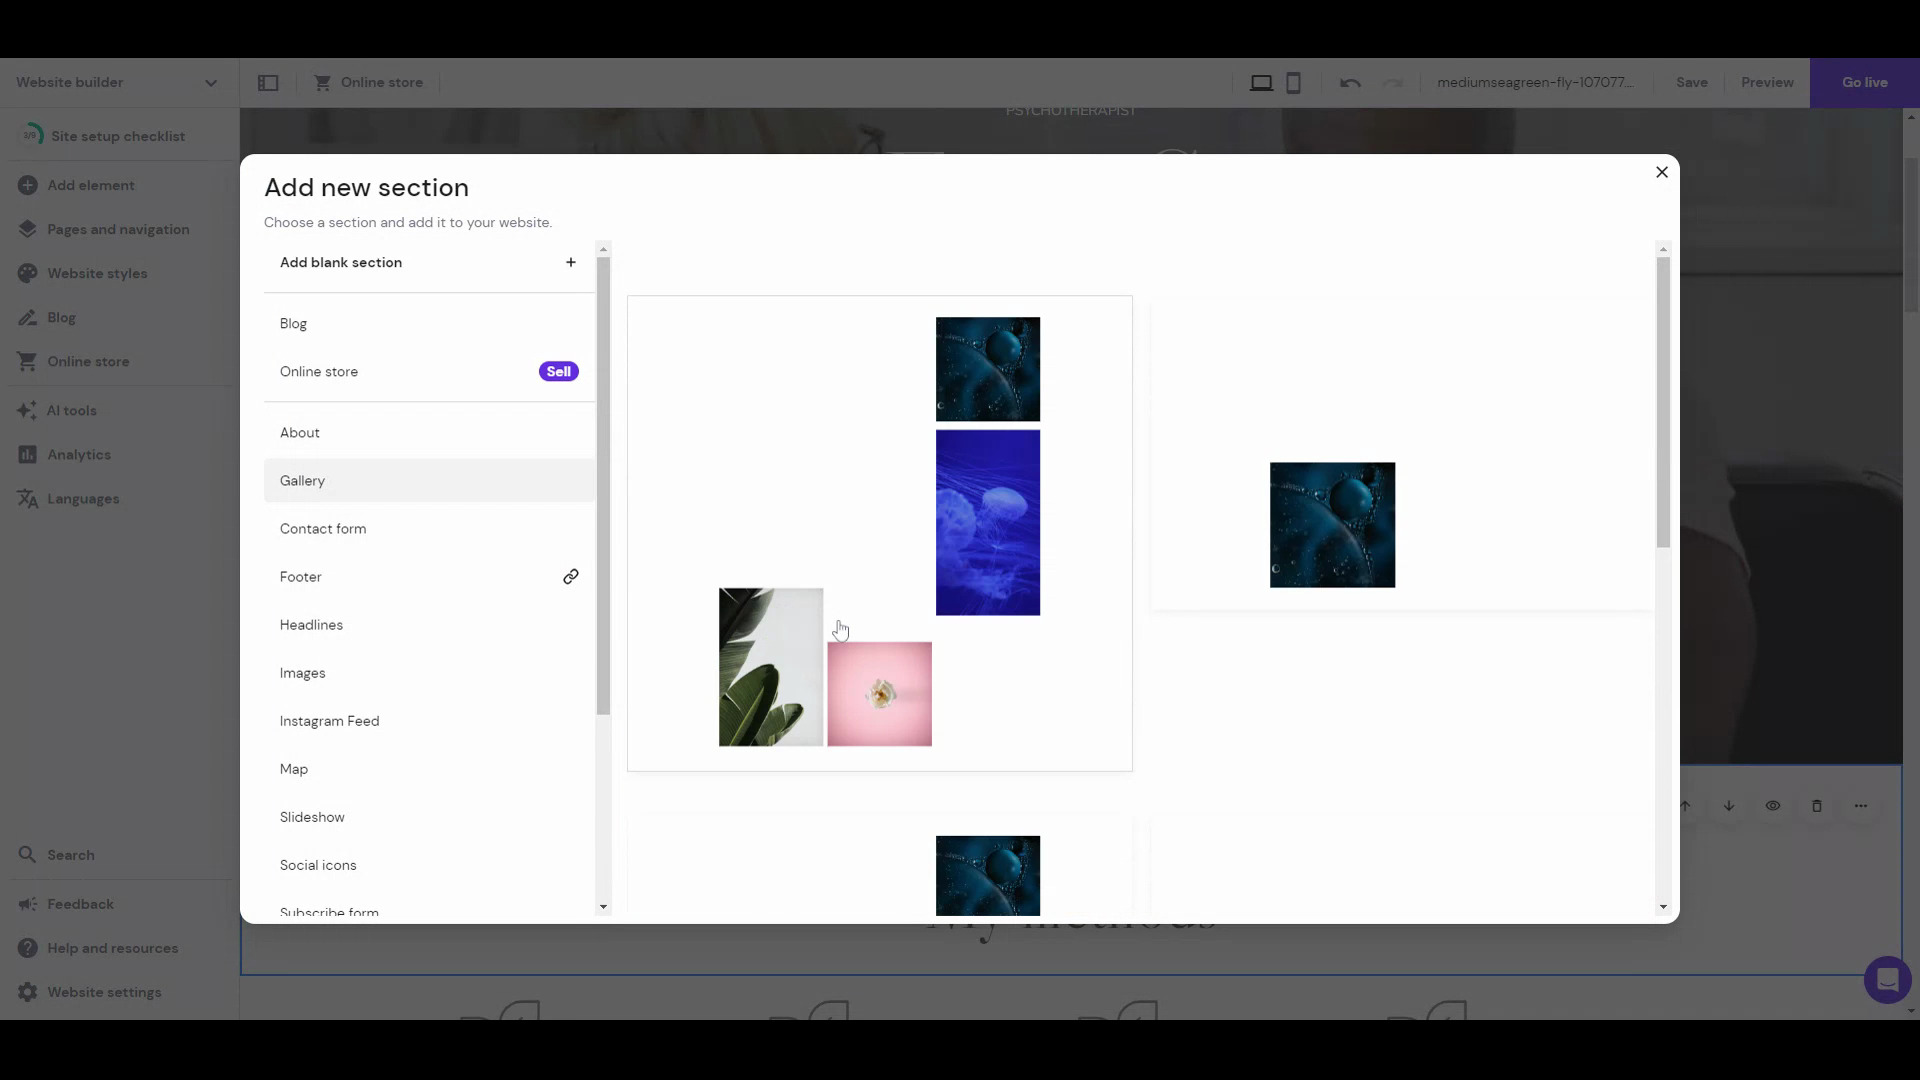Switch to mobile view icon
Screen dimensions: 1920x1080
click(1293, 83)
